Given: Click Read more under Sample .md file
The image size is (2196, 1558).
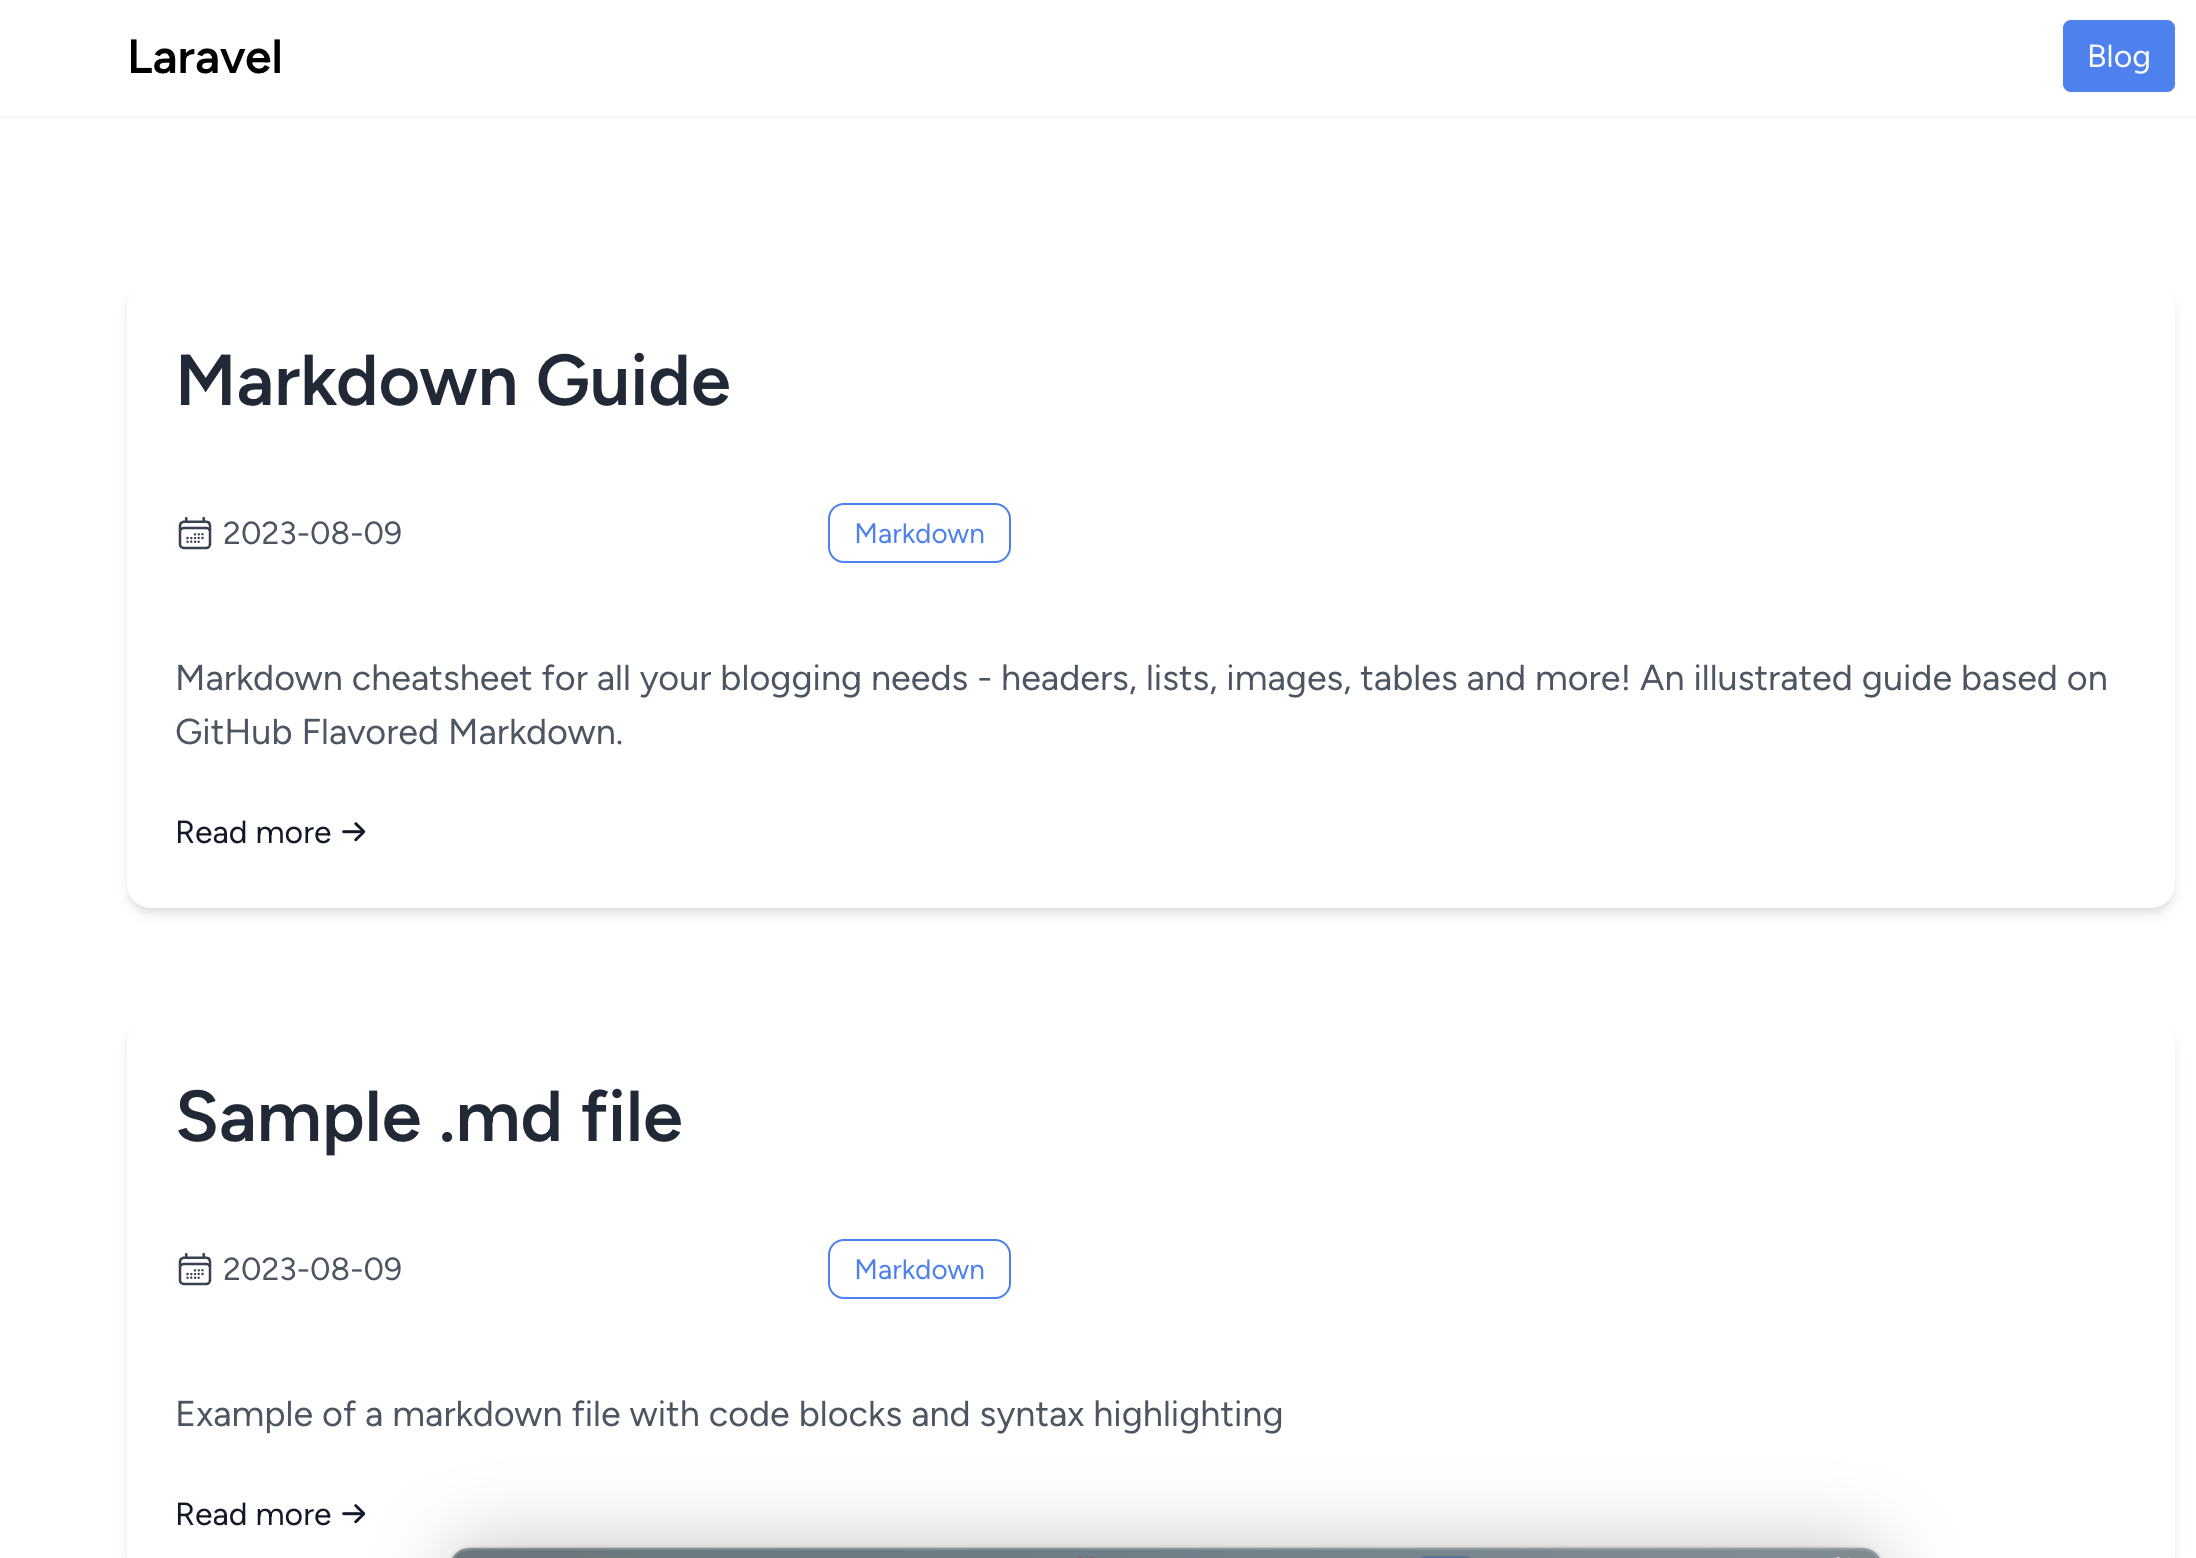Looking at the screenshot, I should tap(253, 1514).
